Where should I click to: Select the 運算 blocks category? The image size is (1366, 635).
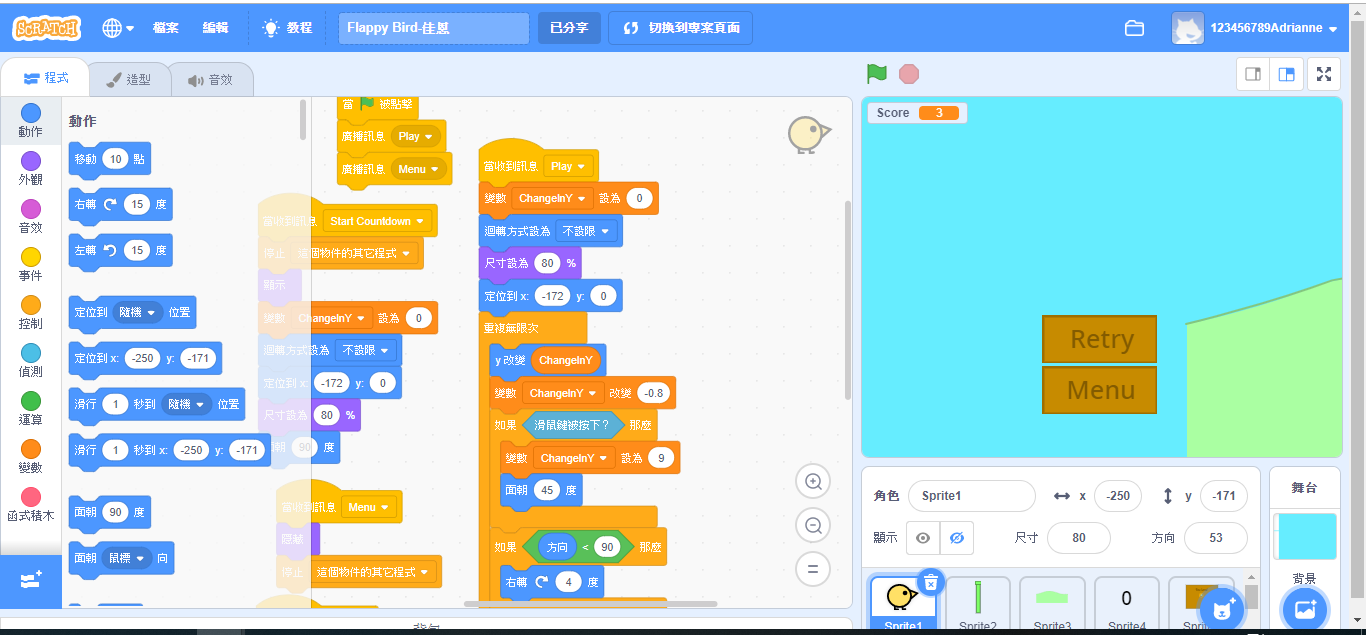click(31, 408)
